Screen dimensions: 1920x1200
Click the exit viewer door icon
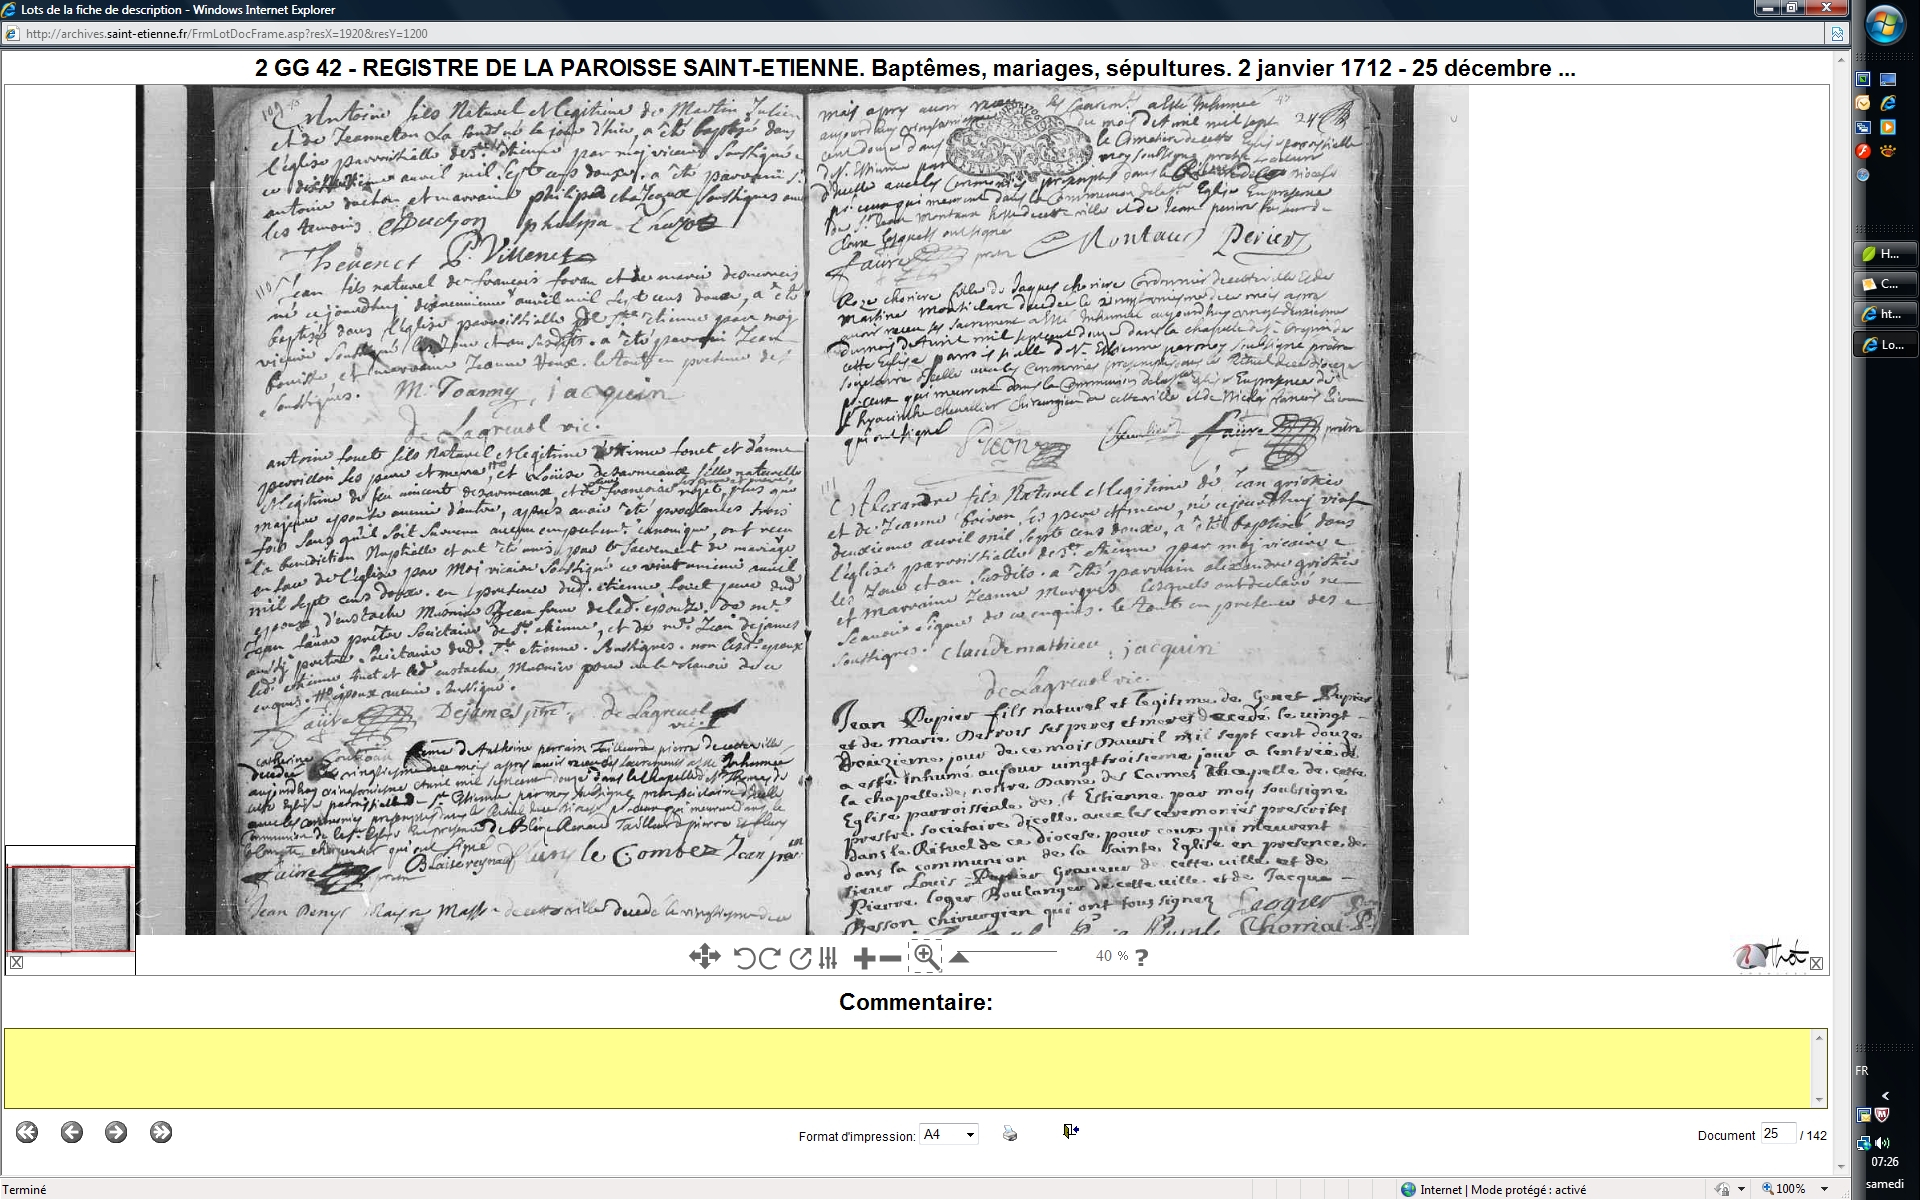1071,1131
